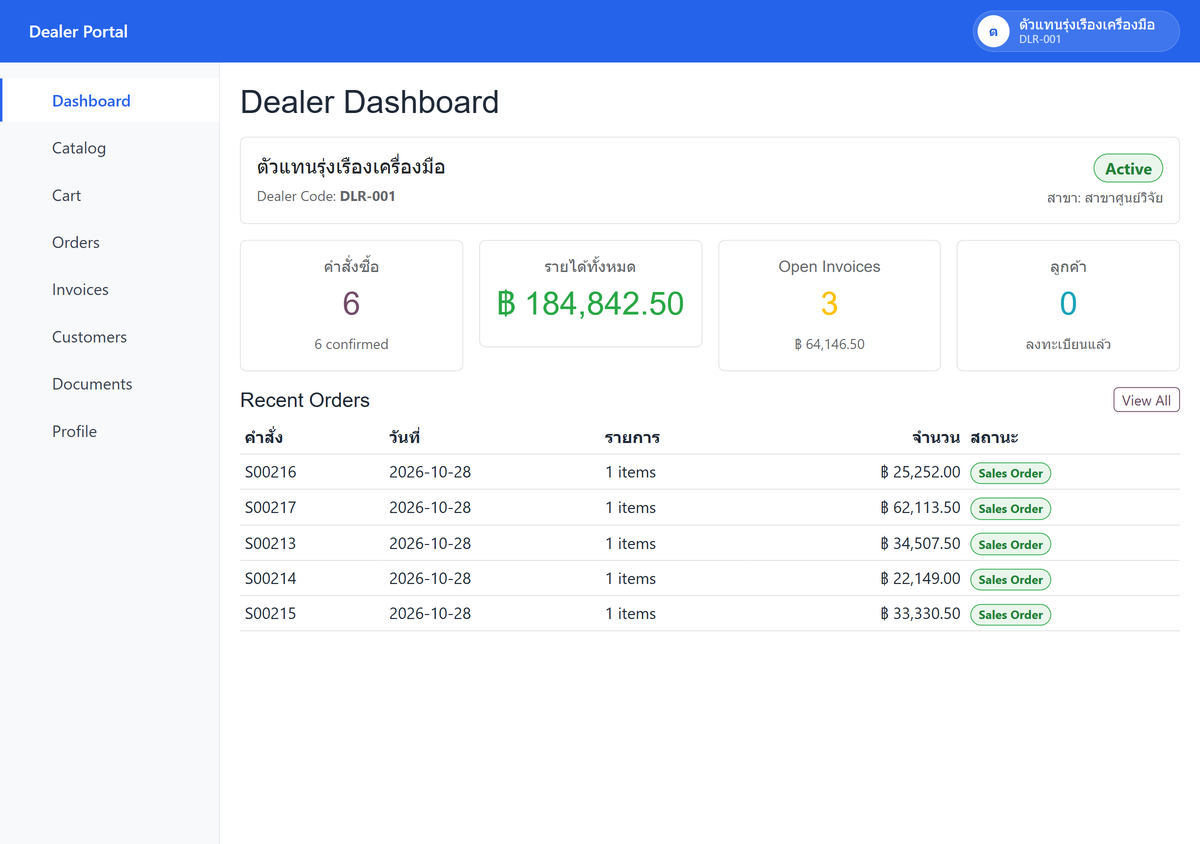Click the ลูกค้า customers card
Image resolution: width=1200 pixels, height=844 pixels.
(1068, 305)
